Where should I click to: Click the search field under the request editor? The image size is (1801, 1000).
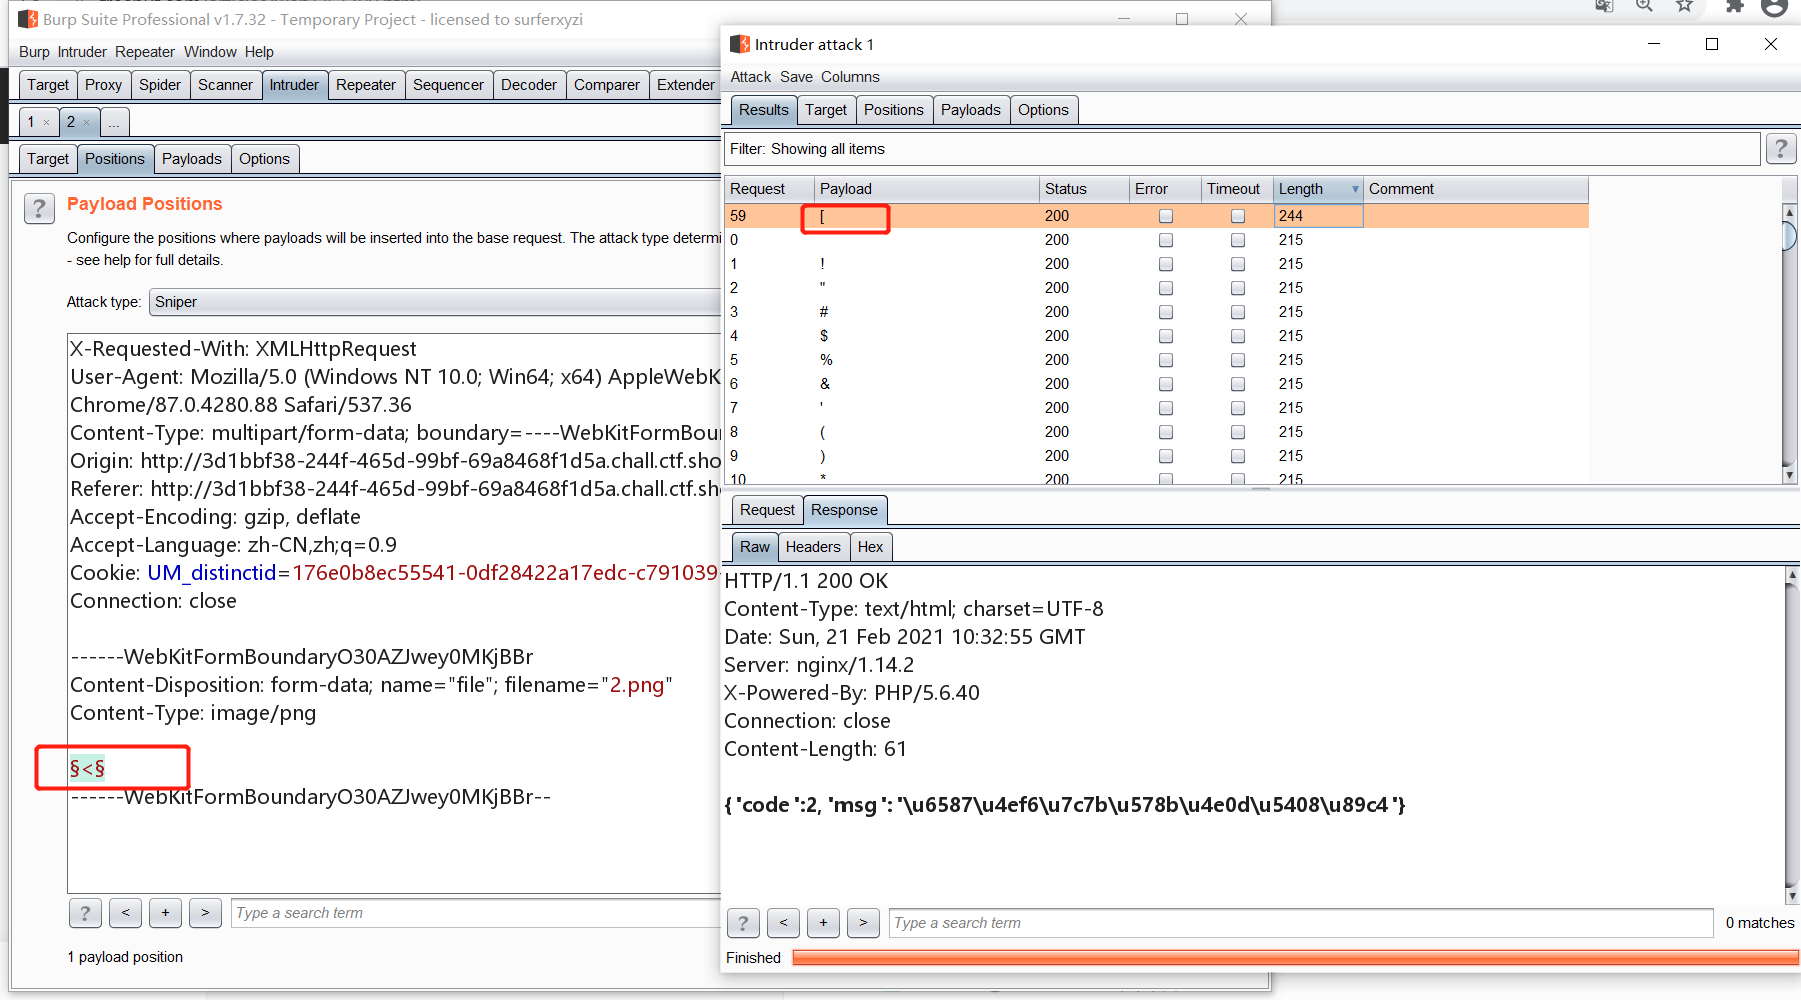(476, 913)
